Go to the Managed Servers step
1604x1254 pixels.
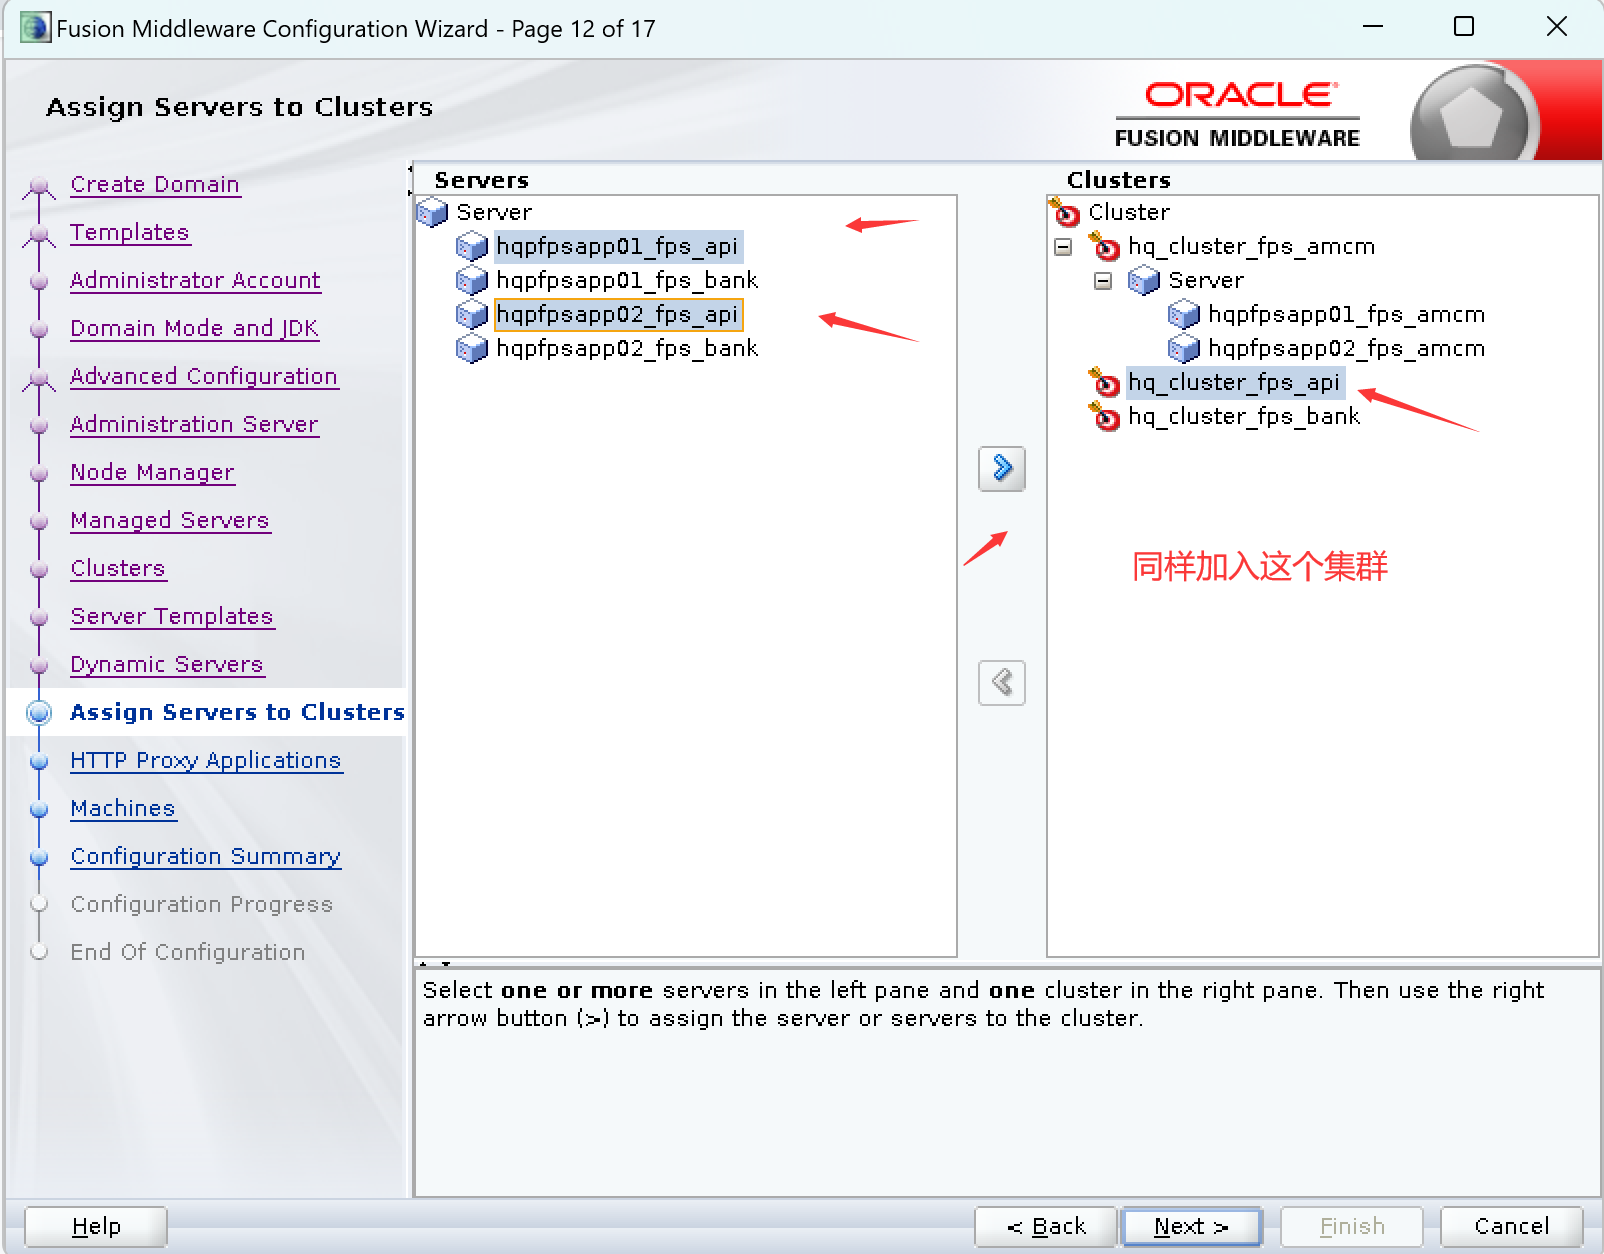click(169, 520)
